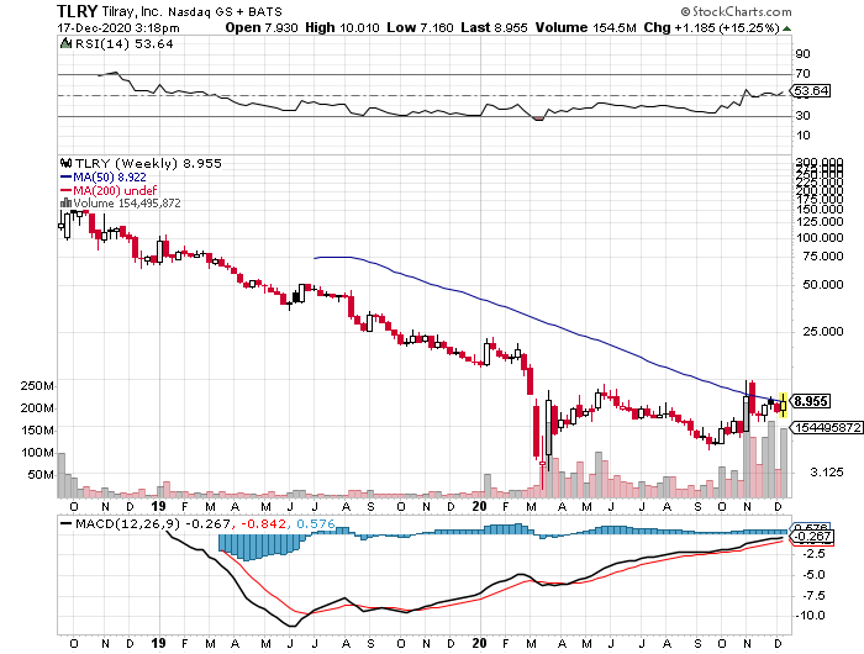Click the red MA(200) legend line marker
Image resolution: width=864 pixels, height=654 pixels.
65,190
